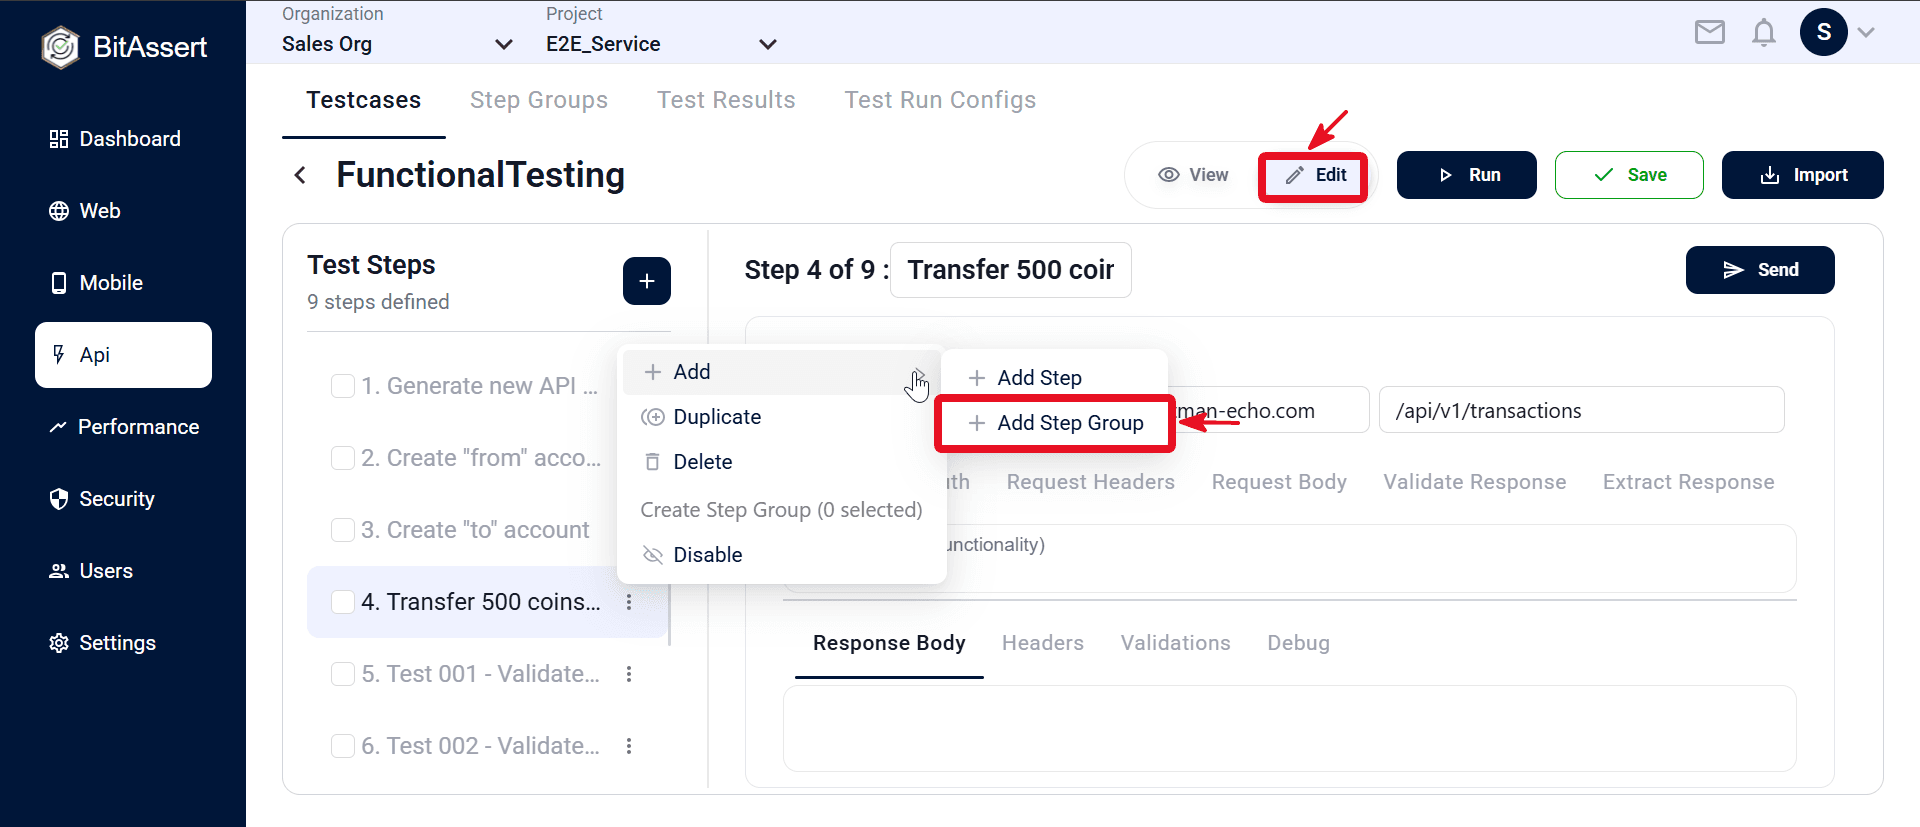Open the Performance section
Image resolution: width=1920 pixels, height=827 pixels.
(x=123, y=427)
